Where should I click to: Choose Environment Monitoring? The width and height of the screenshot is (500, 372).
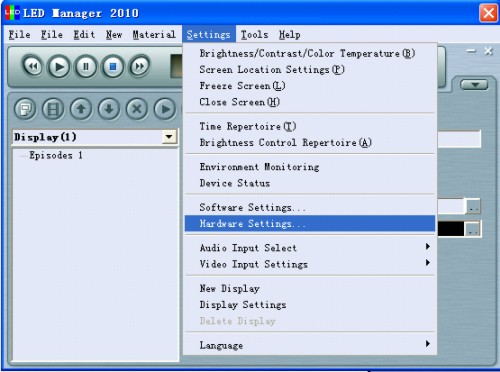[x=310, y=167]
